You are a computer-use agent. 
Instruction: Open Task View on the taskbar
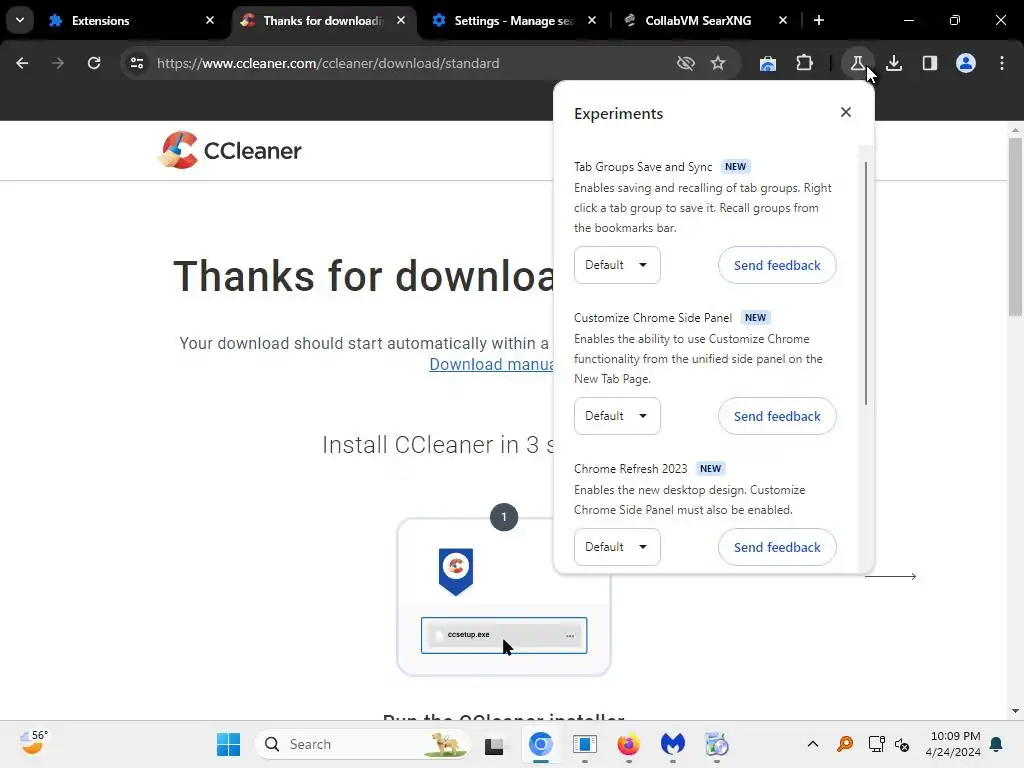click(494, 744)
